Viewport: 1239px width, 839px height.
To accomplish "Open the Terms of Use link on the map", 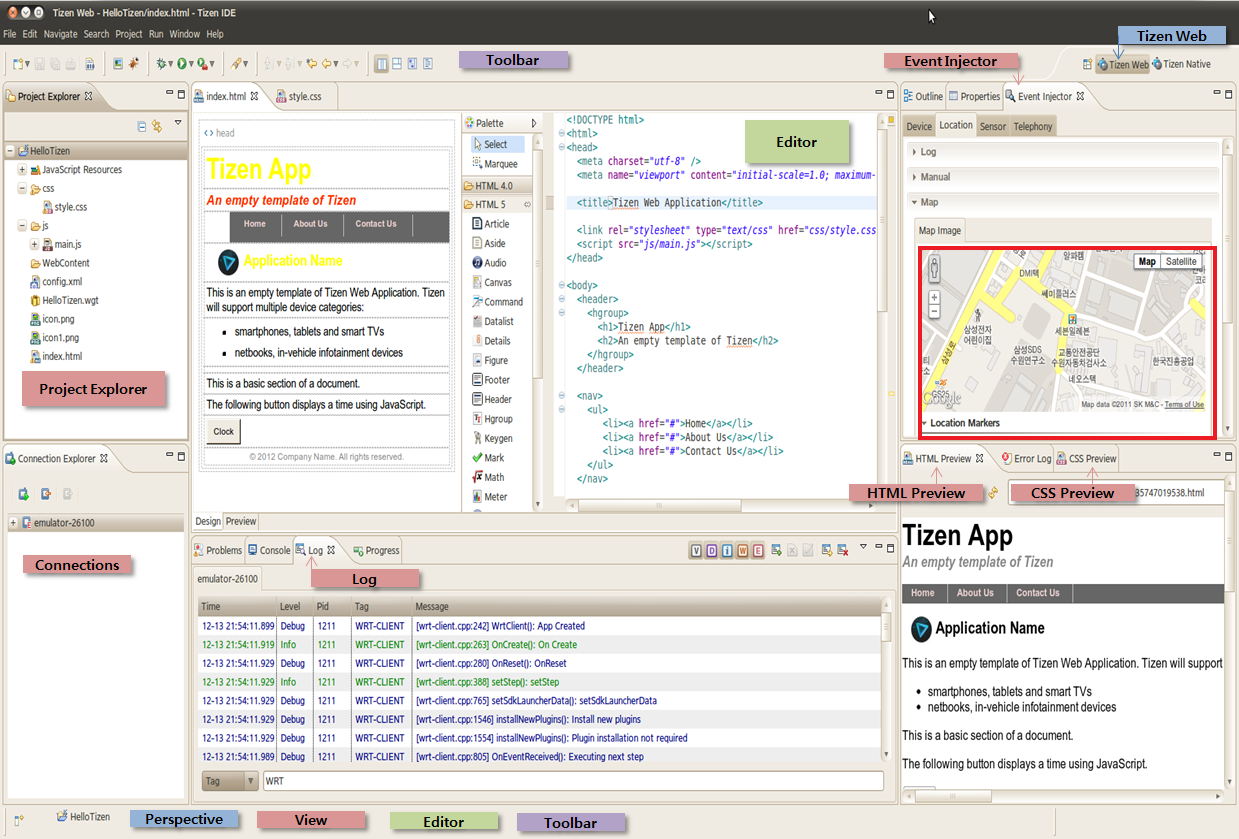I will pos(1185,404).
